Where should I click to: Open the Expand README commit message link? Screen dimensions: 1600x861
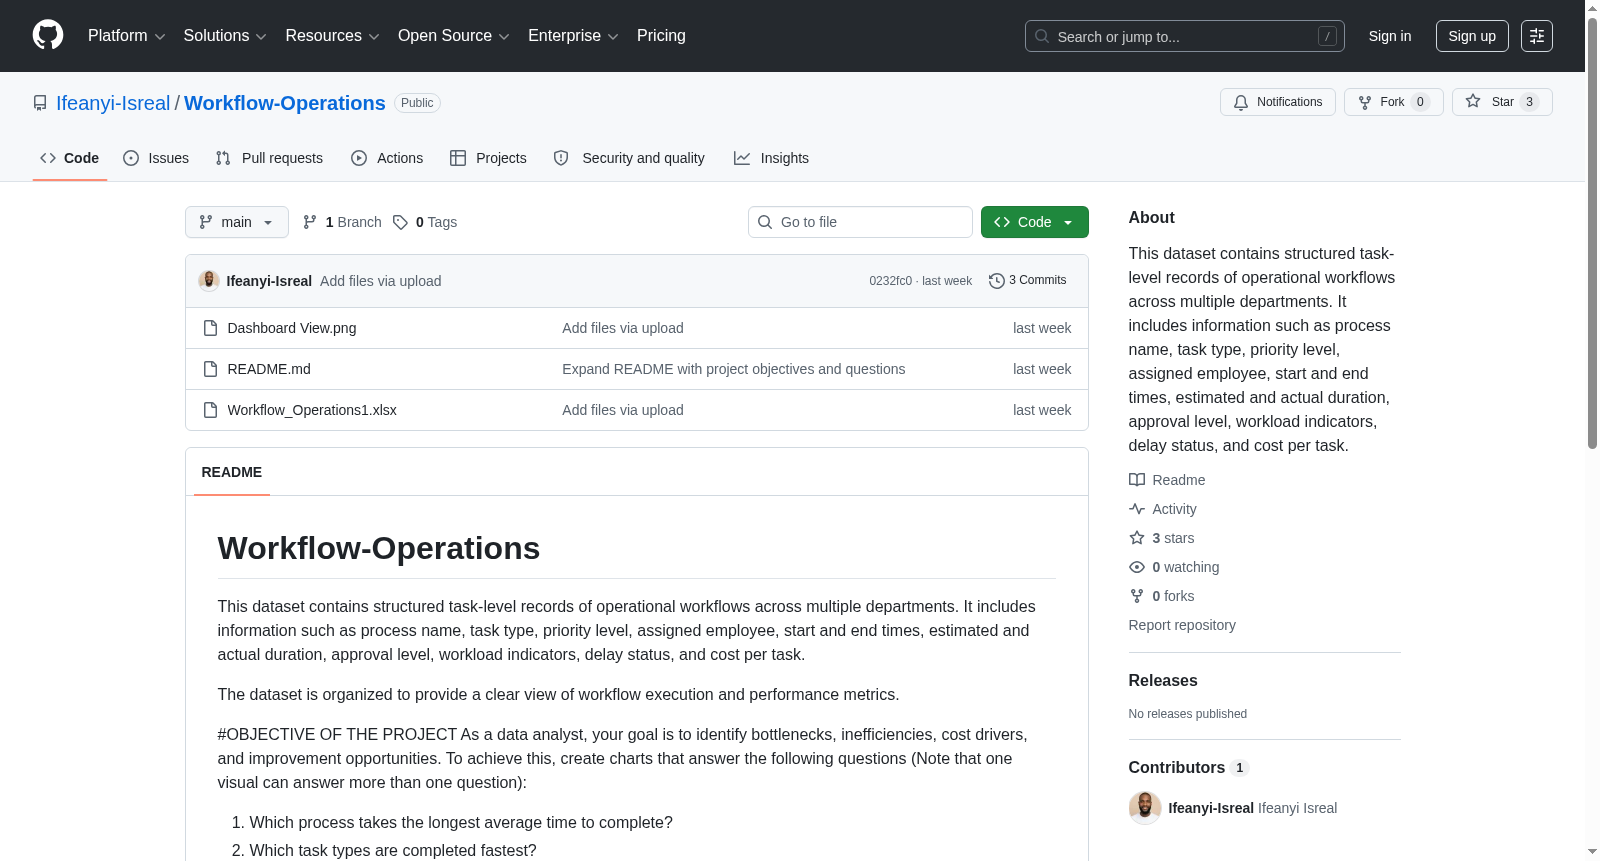point(733,369)
